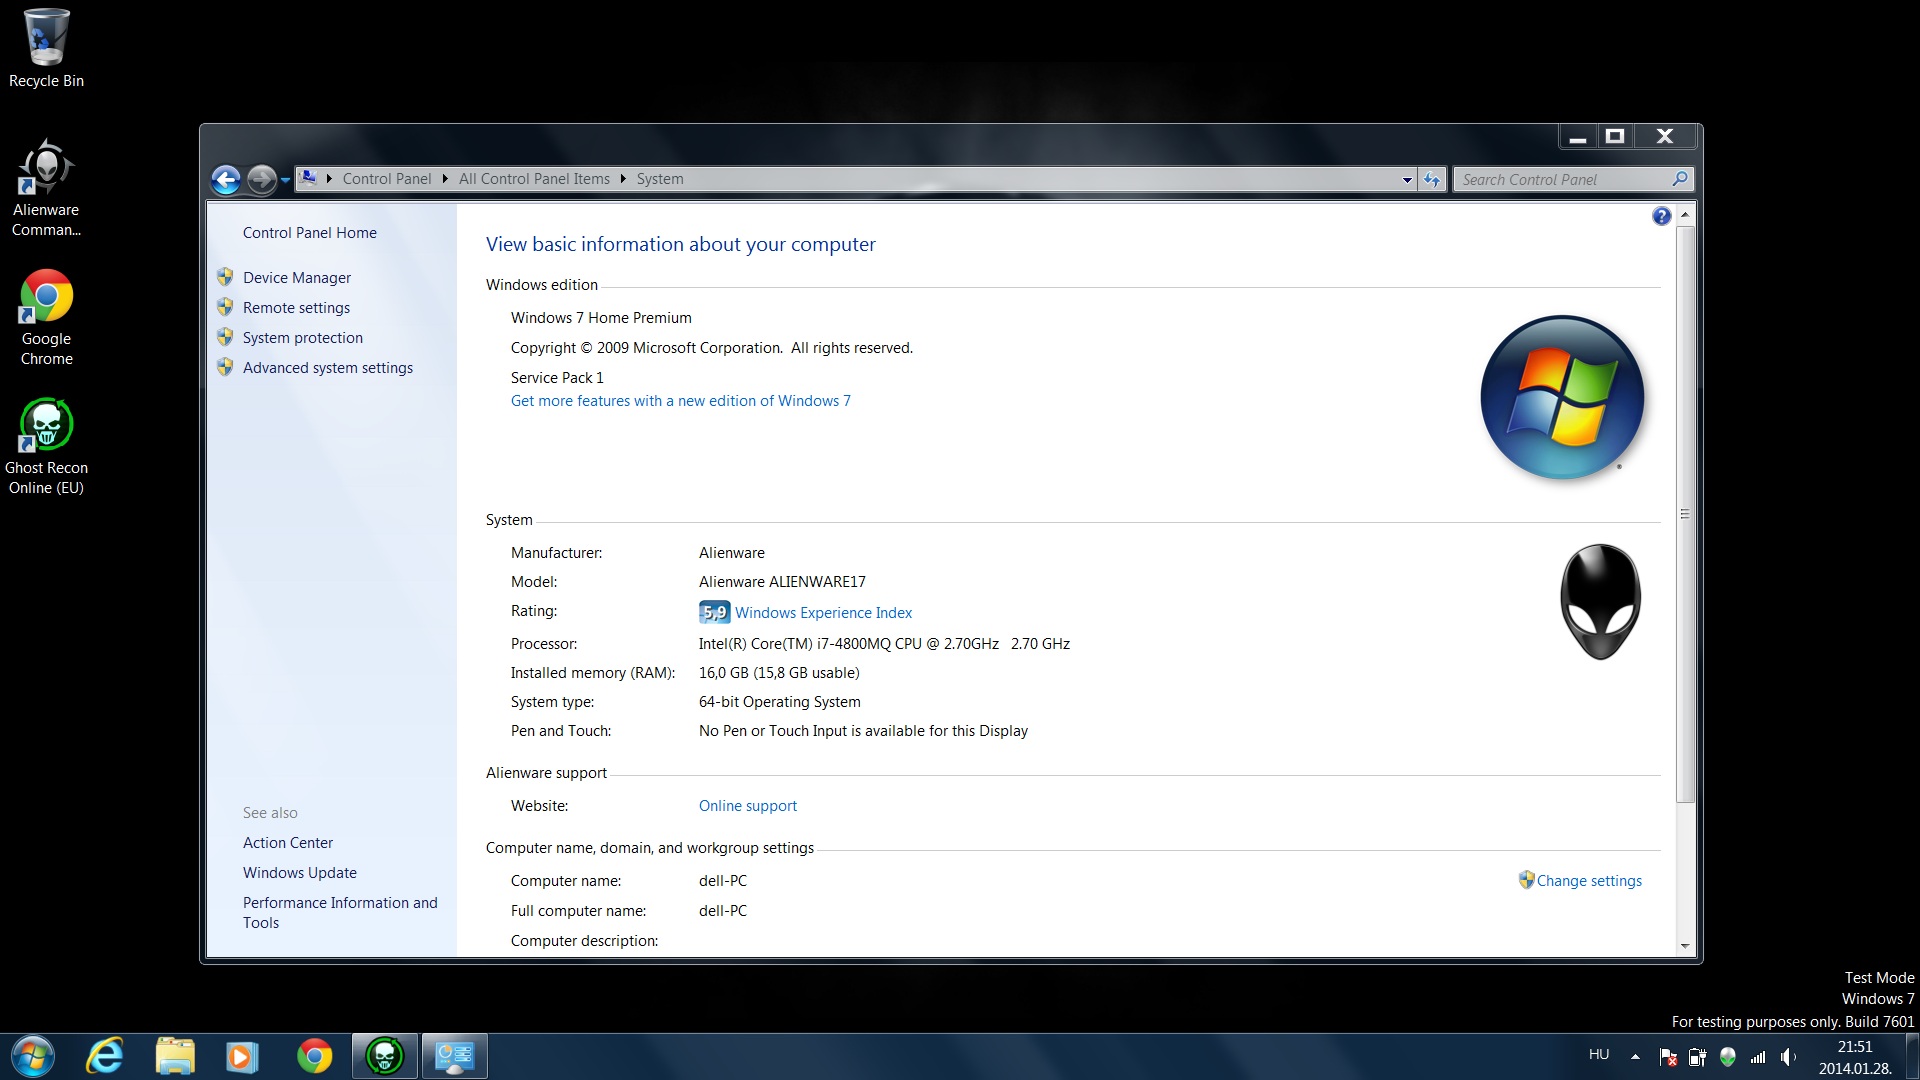Click the clock showing 21:51
Screen dimensions: 1920x1080
pos(1855,1047)
